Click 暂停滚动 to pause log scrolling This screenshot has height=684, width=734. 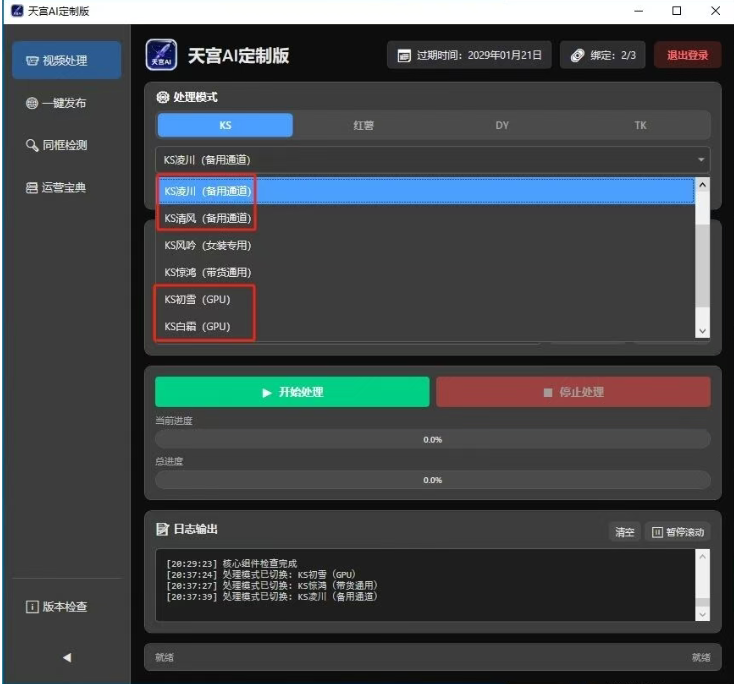point(678,532)
